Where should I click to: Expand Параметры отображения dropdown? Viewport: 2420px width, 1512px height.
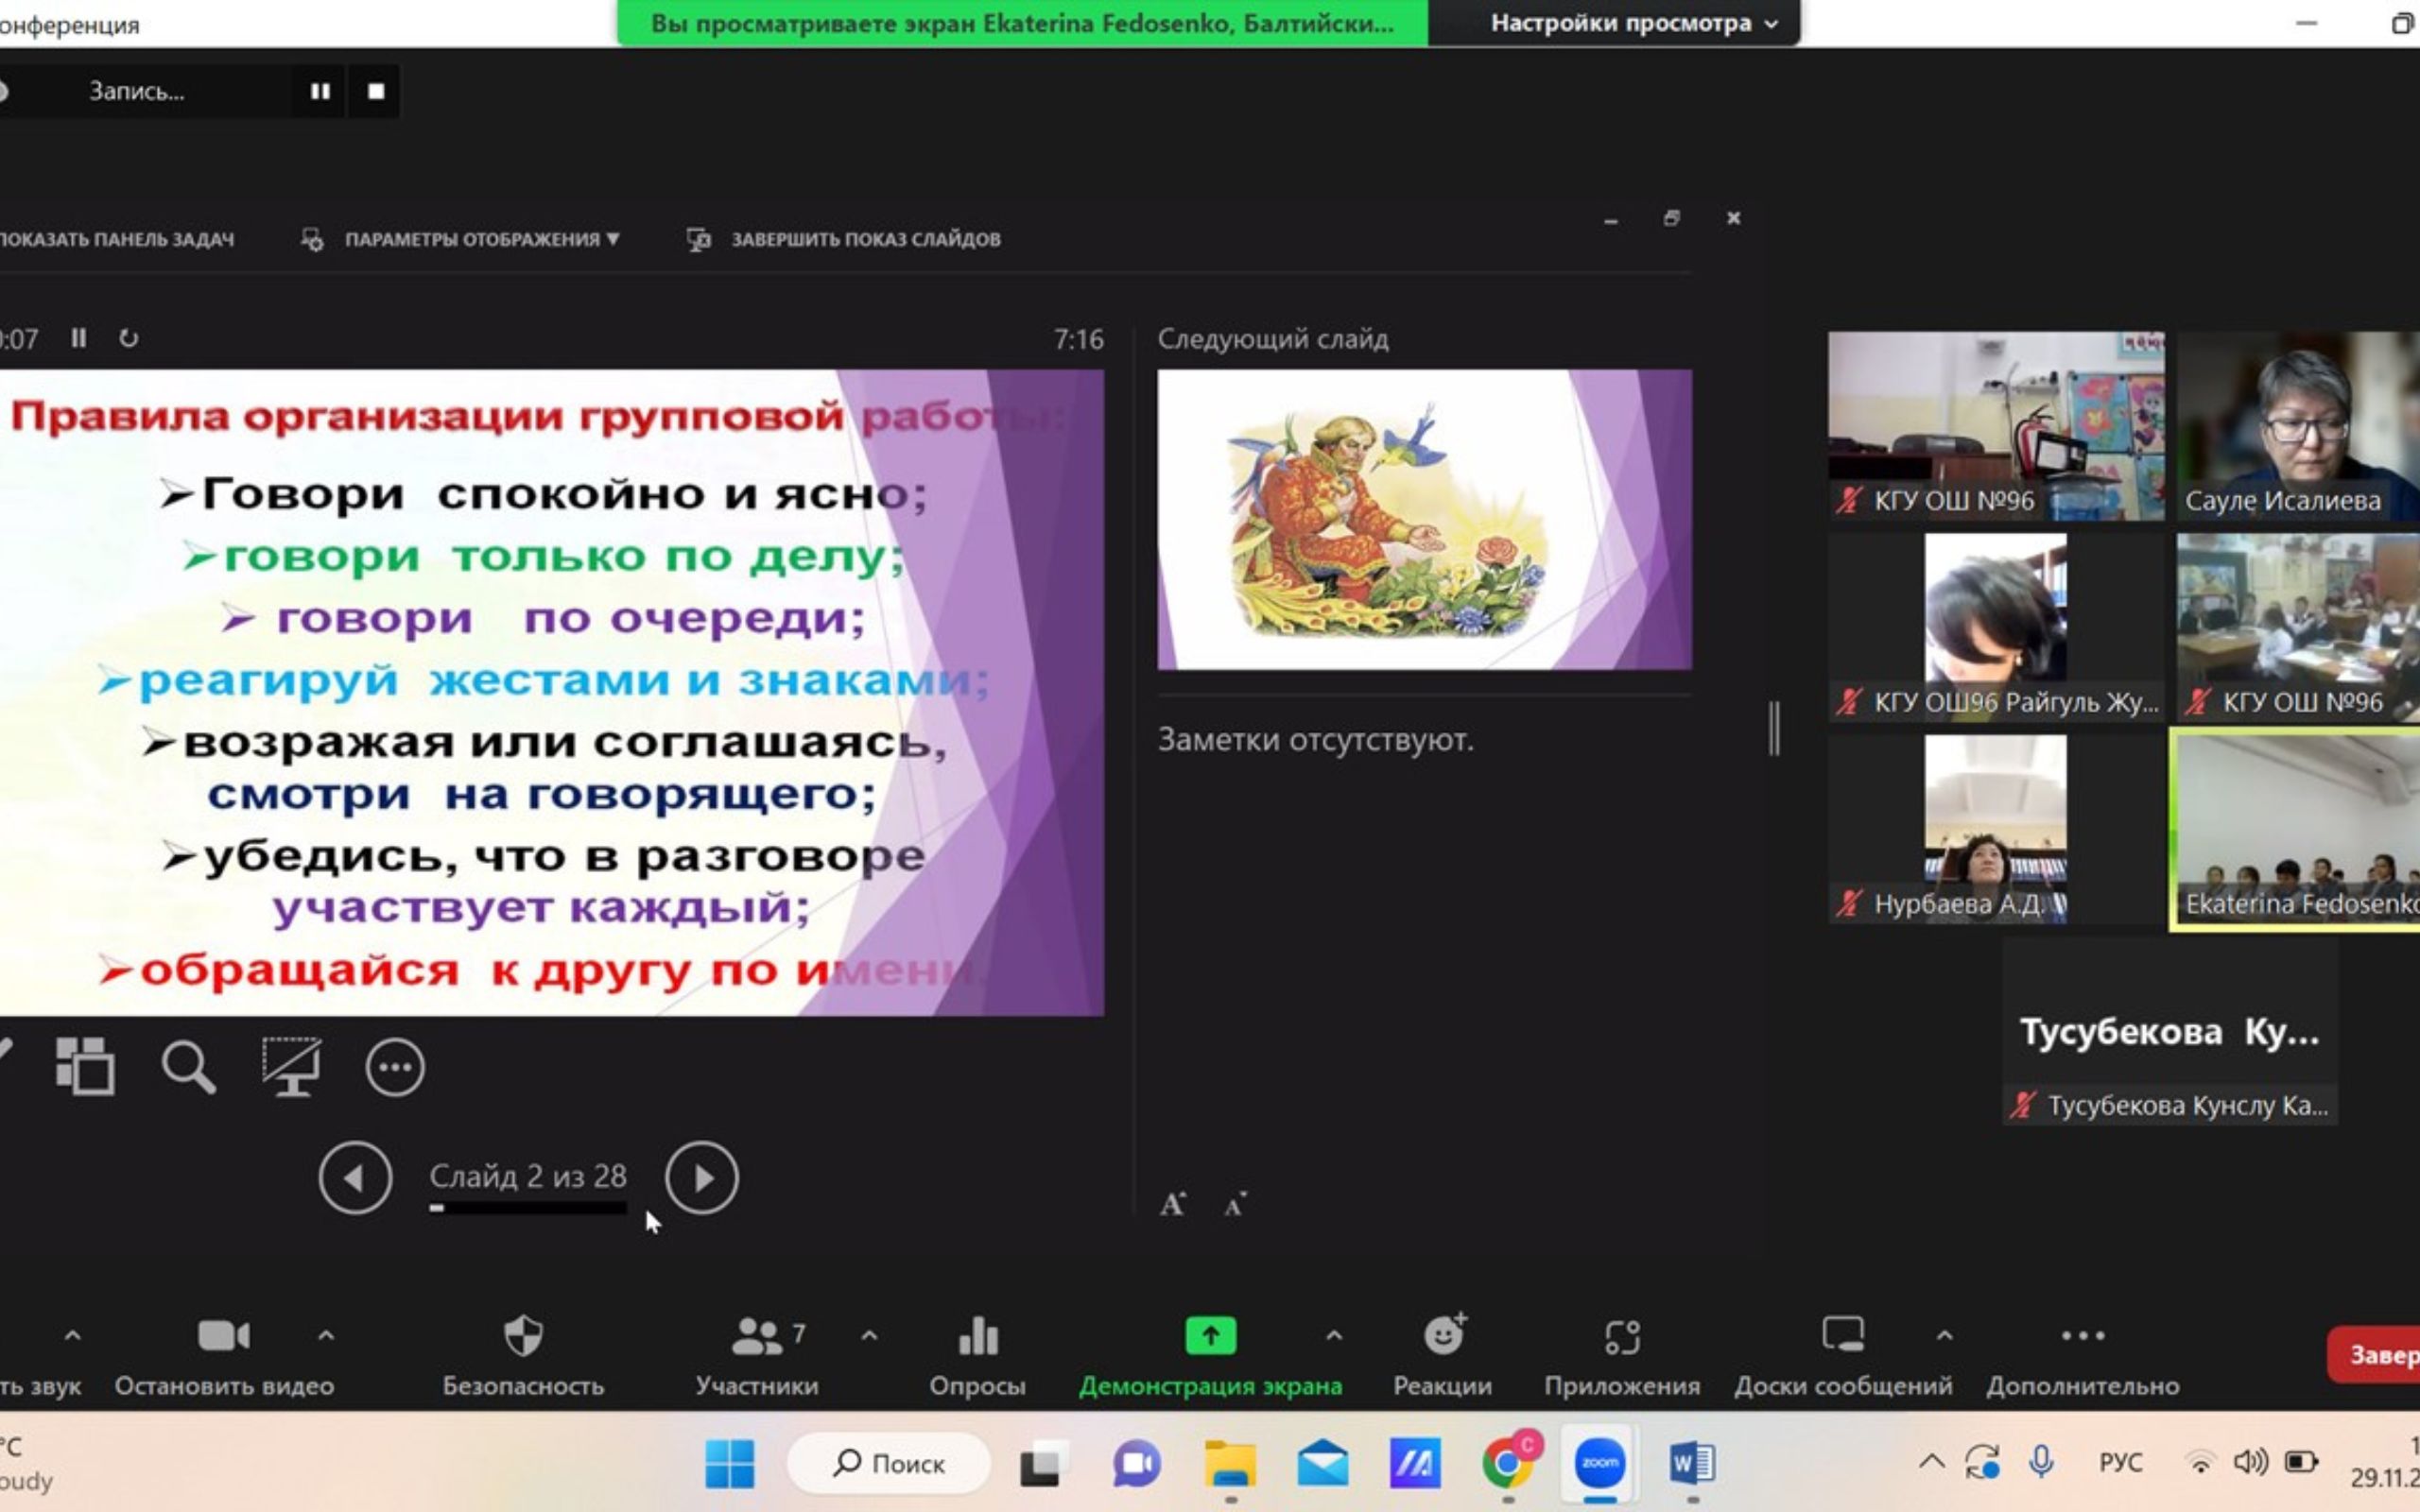[x=481, y=239]
